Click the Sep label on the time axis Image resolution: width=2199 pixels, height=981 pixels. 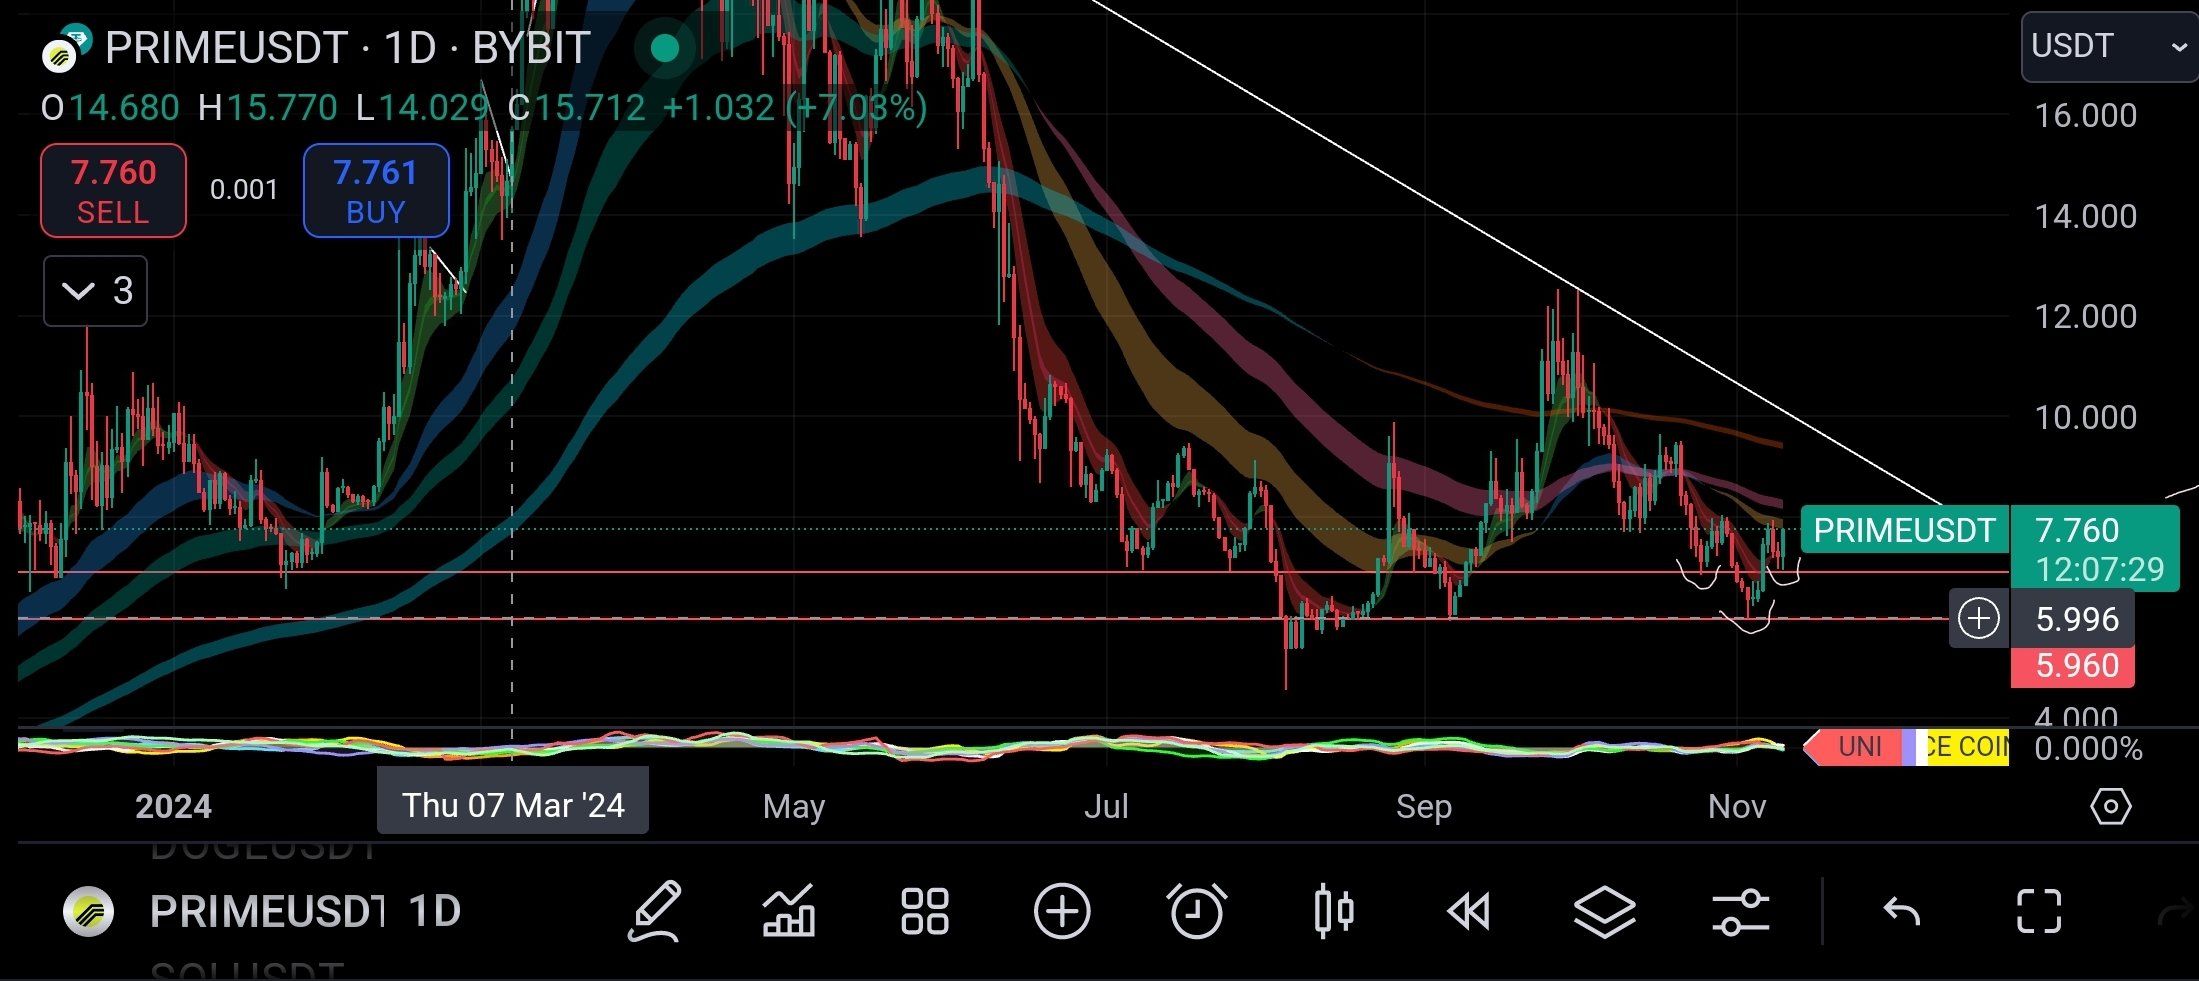click(x=1423, y=806)
